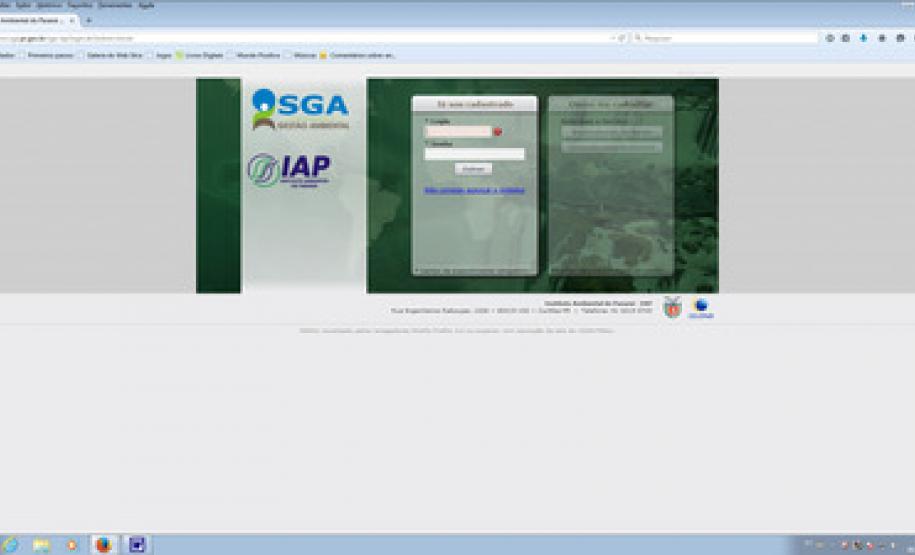
Task: Open the Favoritos menu
Action: [79, 5]
